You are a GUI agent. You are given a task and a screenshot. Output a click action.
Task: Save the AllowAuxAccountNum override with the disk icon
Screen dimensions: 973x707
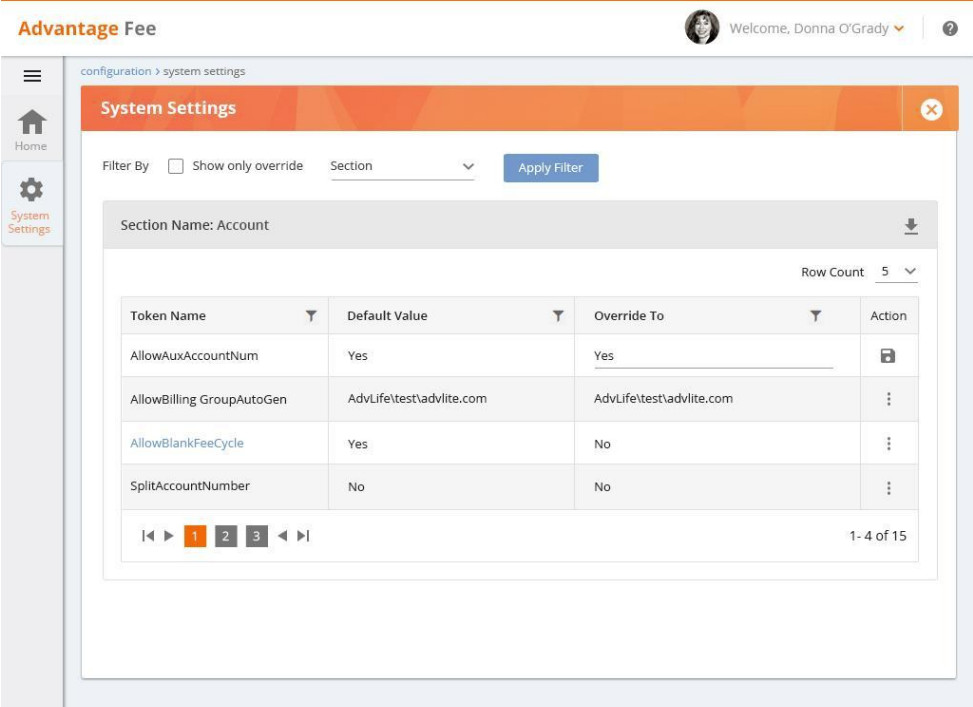click(x=887, y=356)
